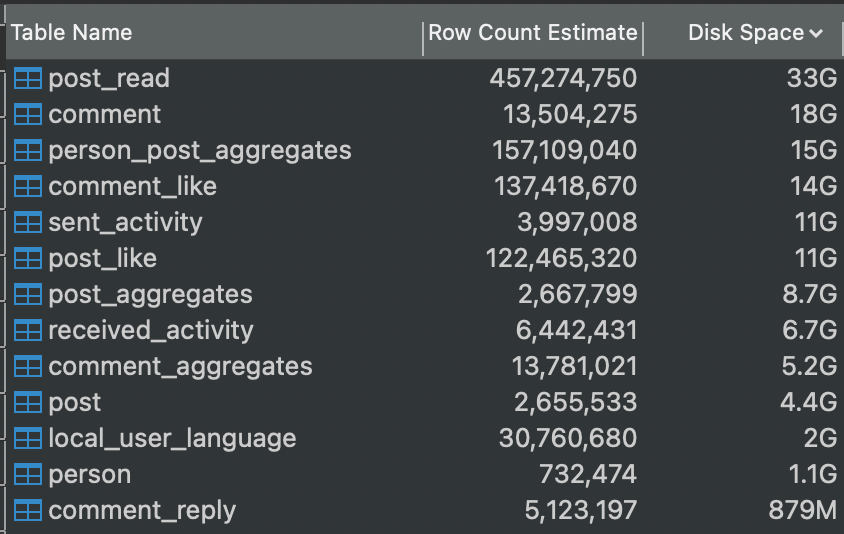The height and width of the screenshot is (534, 844).
Task: Select the received_activity table icon
Action: (27, 331)
